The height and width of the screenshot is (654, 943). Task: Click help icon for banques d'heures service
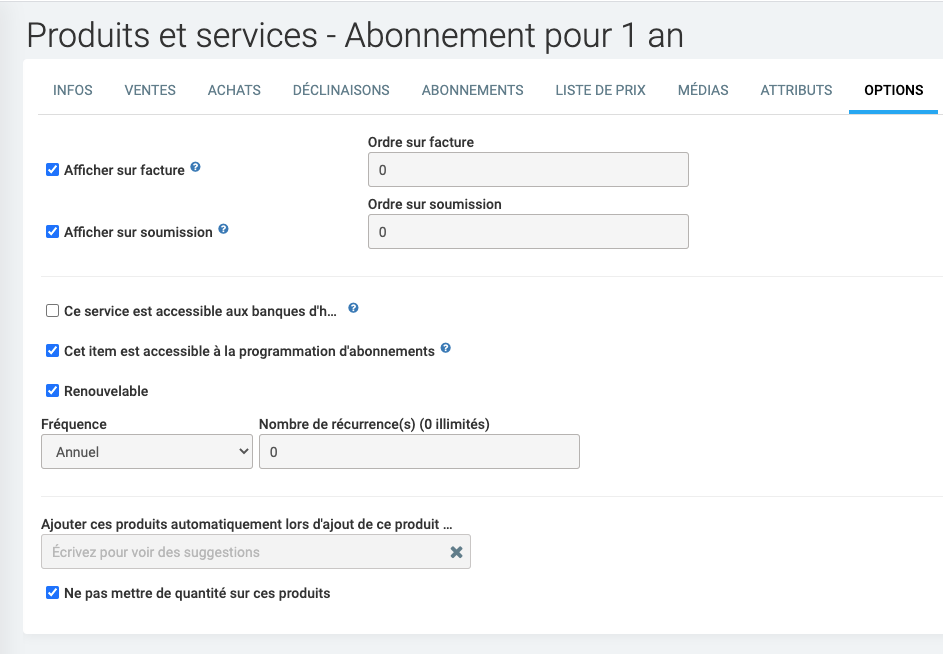354,310
